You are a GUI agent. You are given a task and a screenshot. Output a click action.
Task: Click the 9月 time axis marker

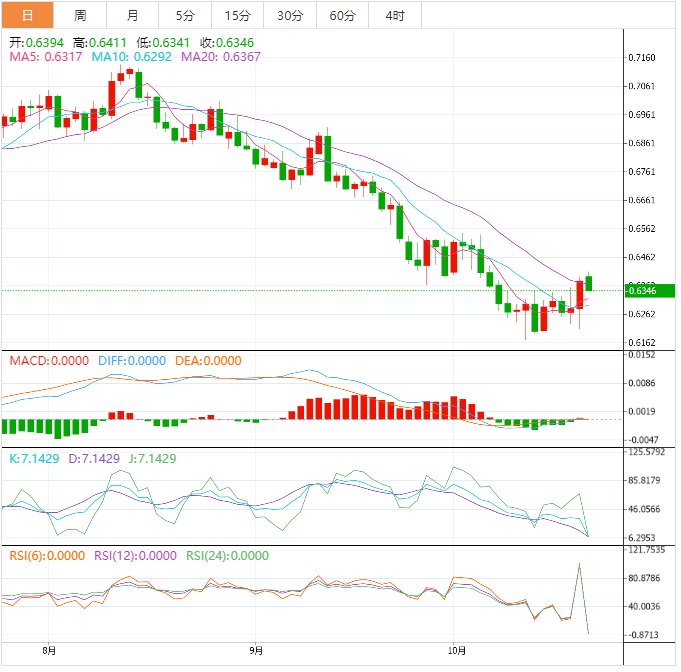256,651
